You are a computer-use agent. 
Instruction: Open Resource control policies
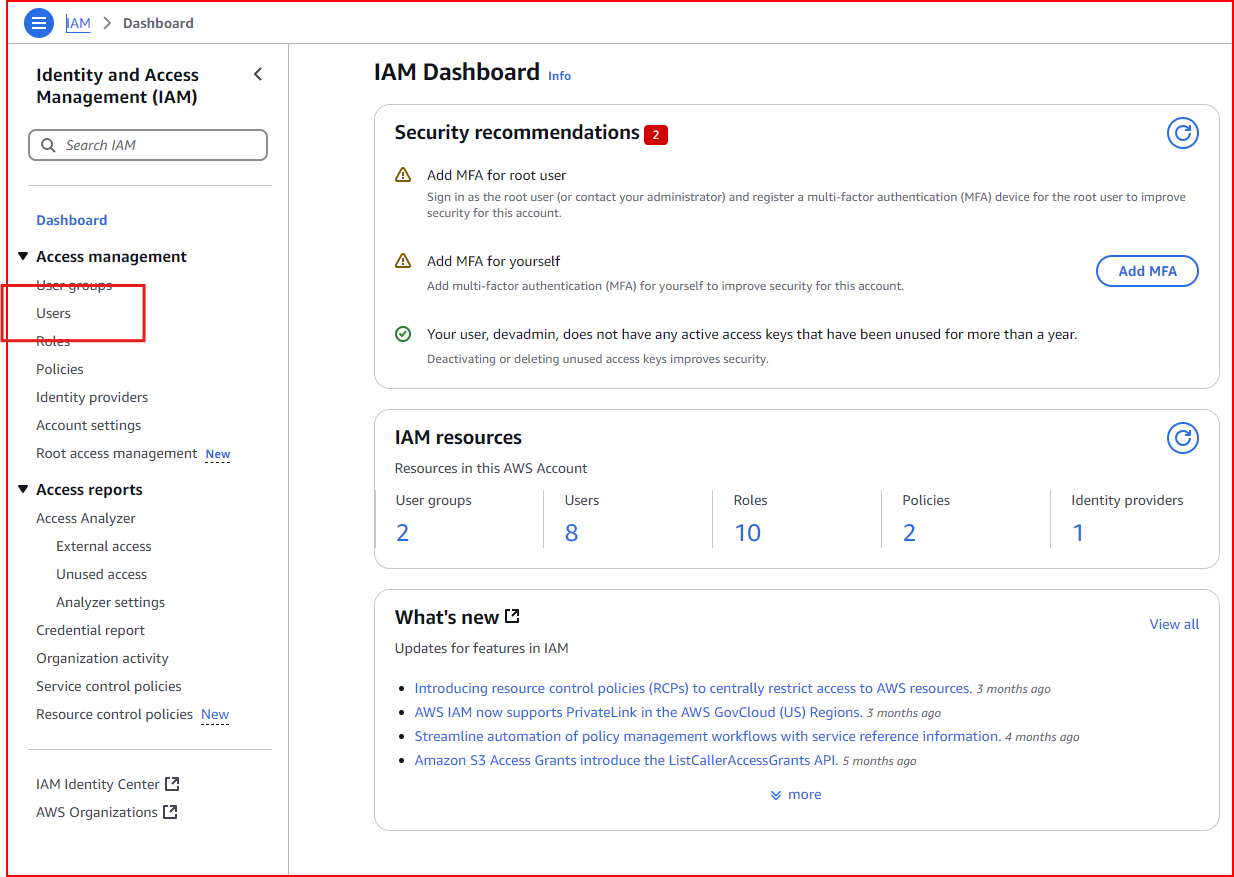point(115,714)
